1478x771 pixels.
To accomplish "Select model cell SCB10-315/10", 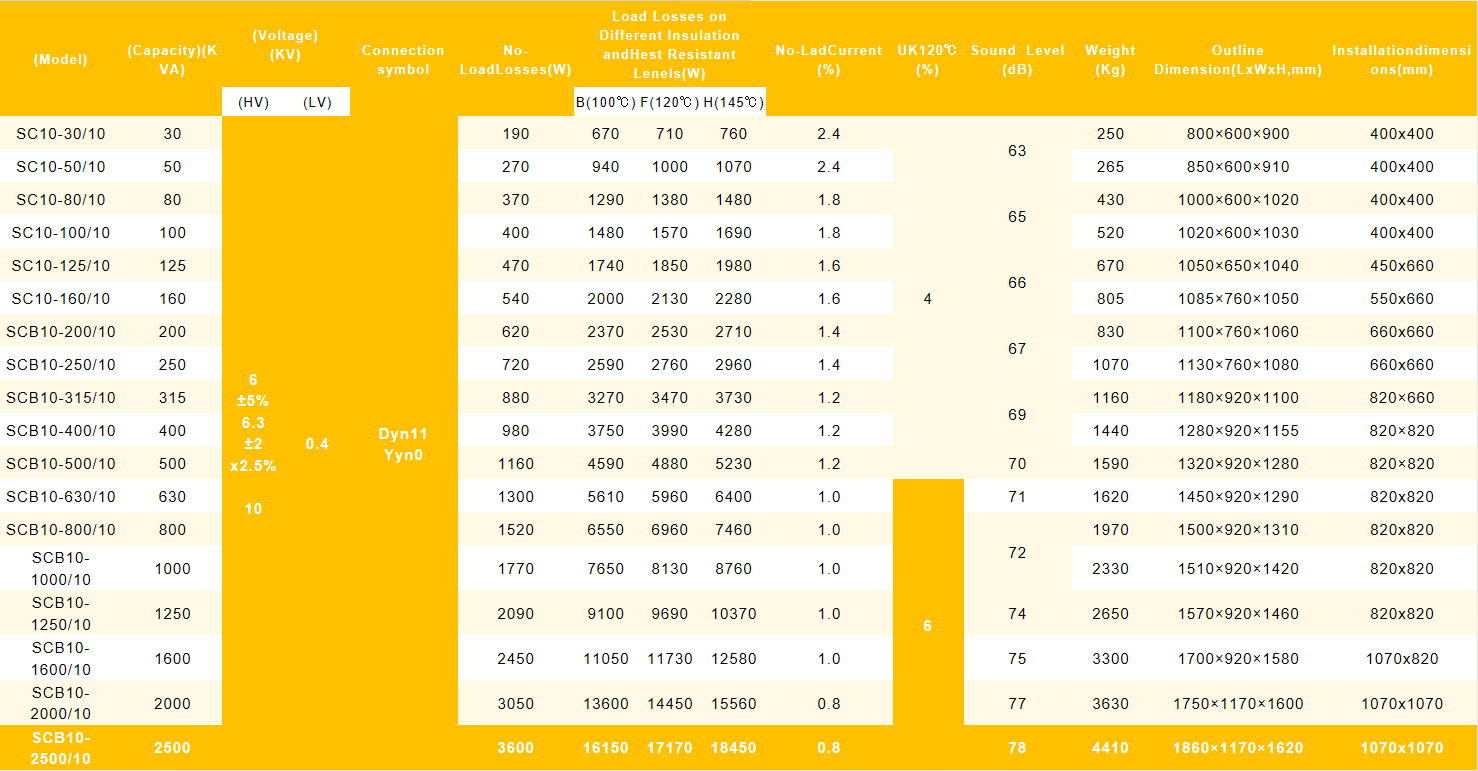I will [x=60, y=398].
